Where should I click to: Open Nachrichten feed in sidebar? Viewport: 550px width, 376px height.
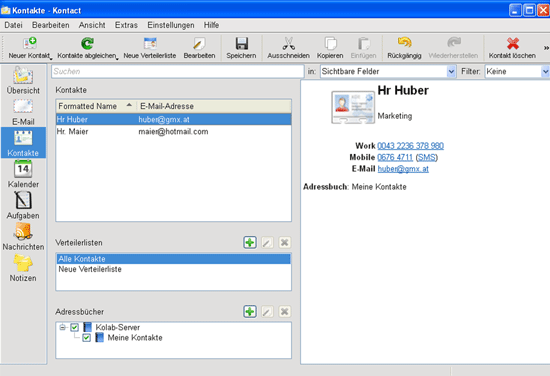pyautogui.click(x=23, y=237)
